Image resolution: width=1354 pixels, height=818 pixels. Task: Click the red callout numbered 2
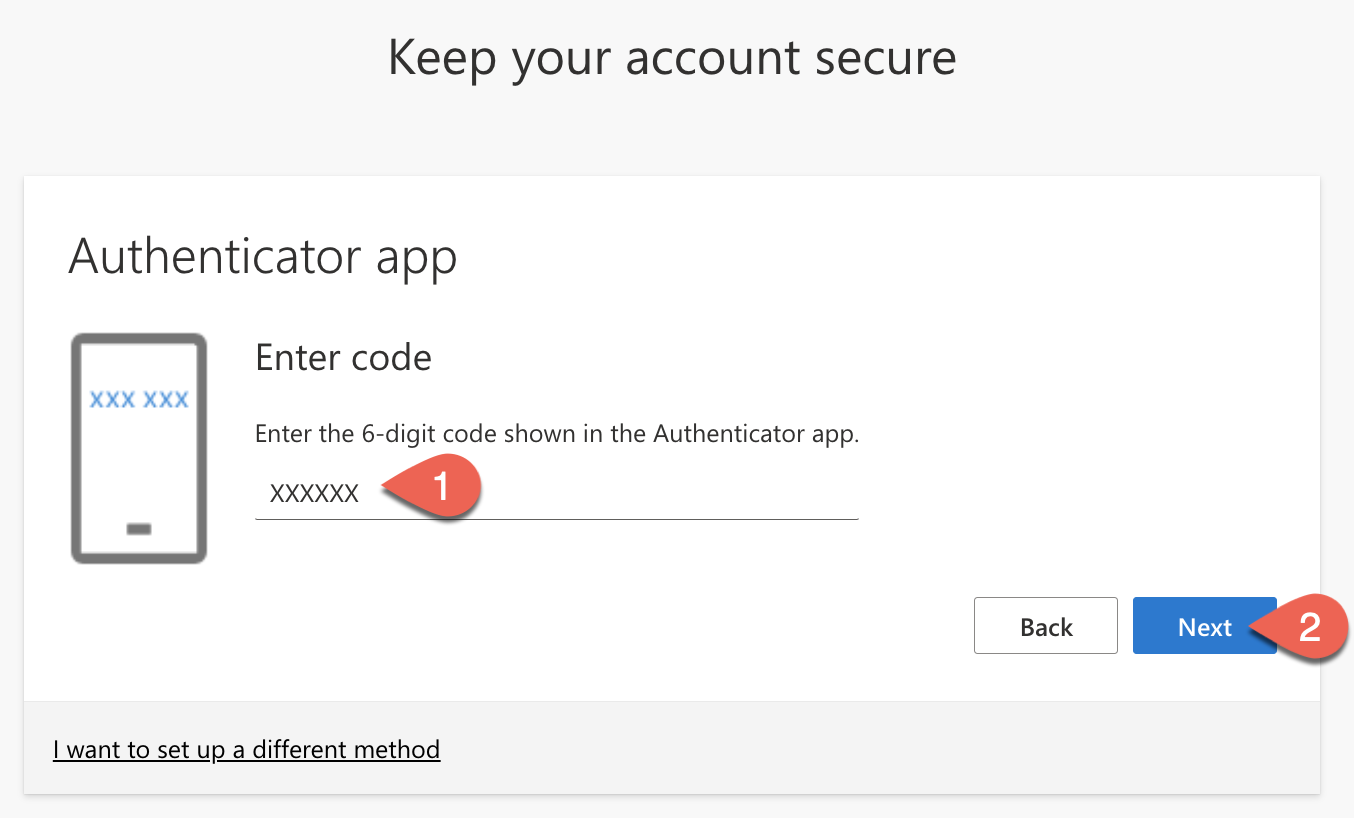tap(1308, 627)
